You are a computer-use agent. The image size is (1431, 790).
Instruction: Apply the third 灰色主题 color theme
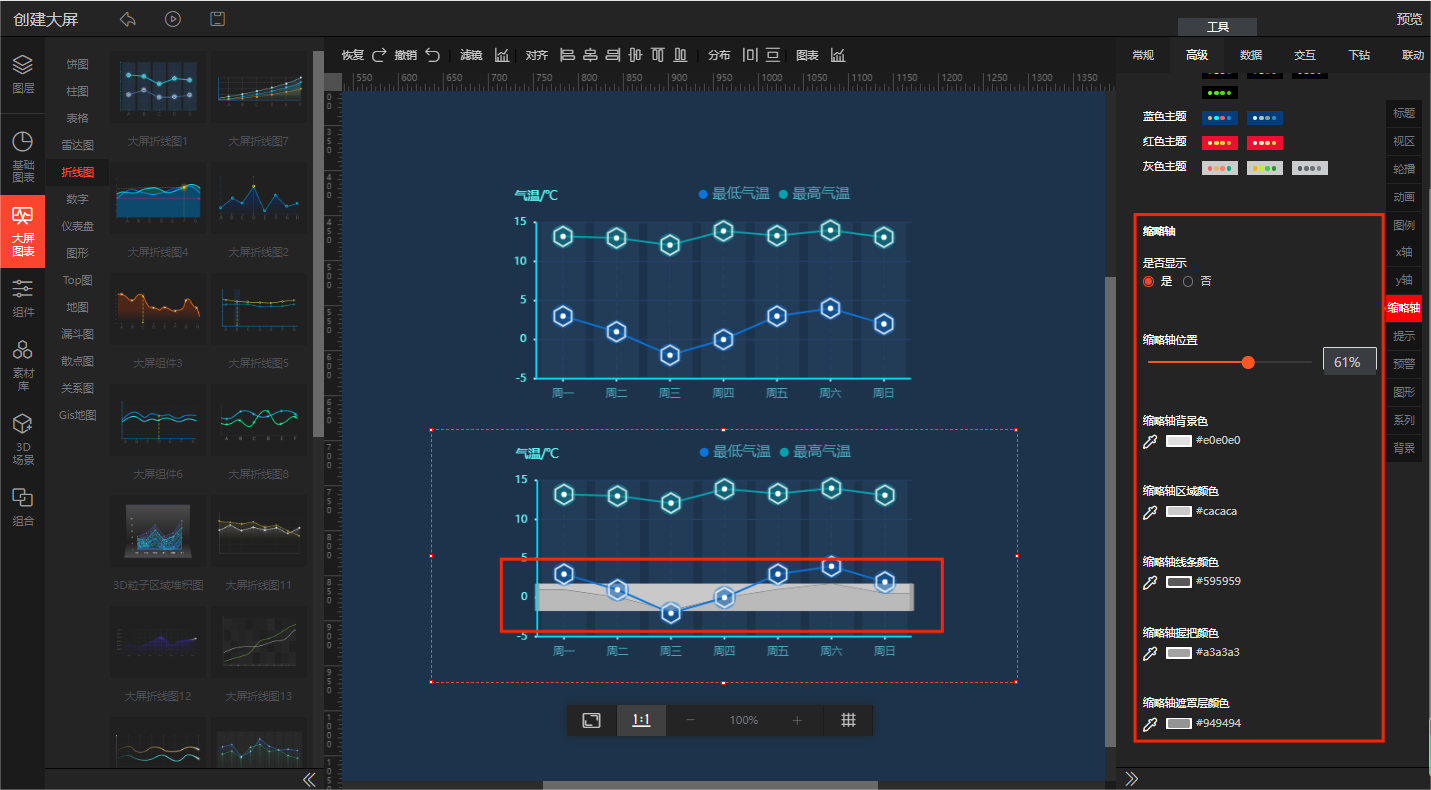coord(1310,168)
